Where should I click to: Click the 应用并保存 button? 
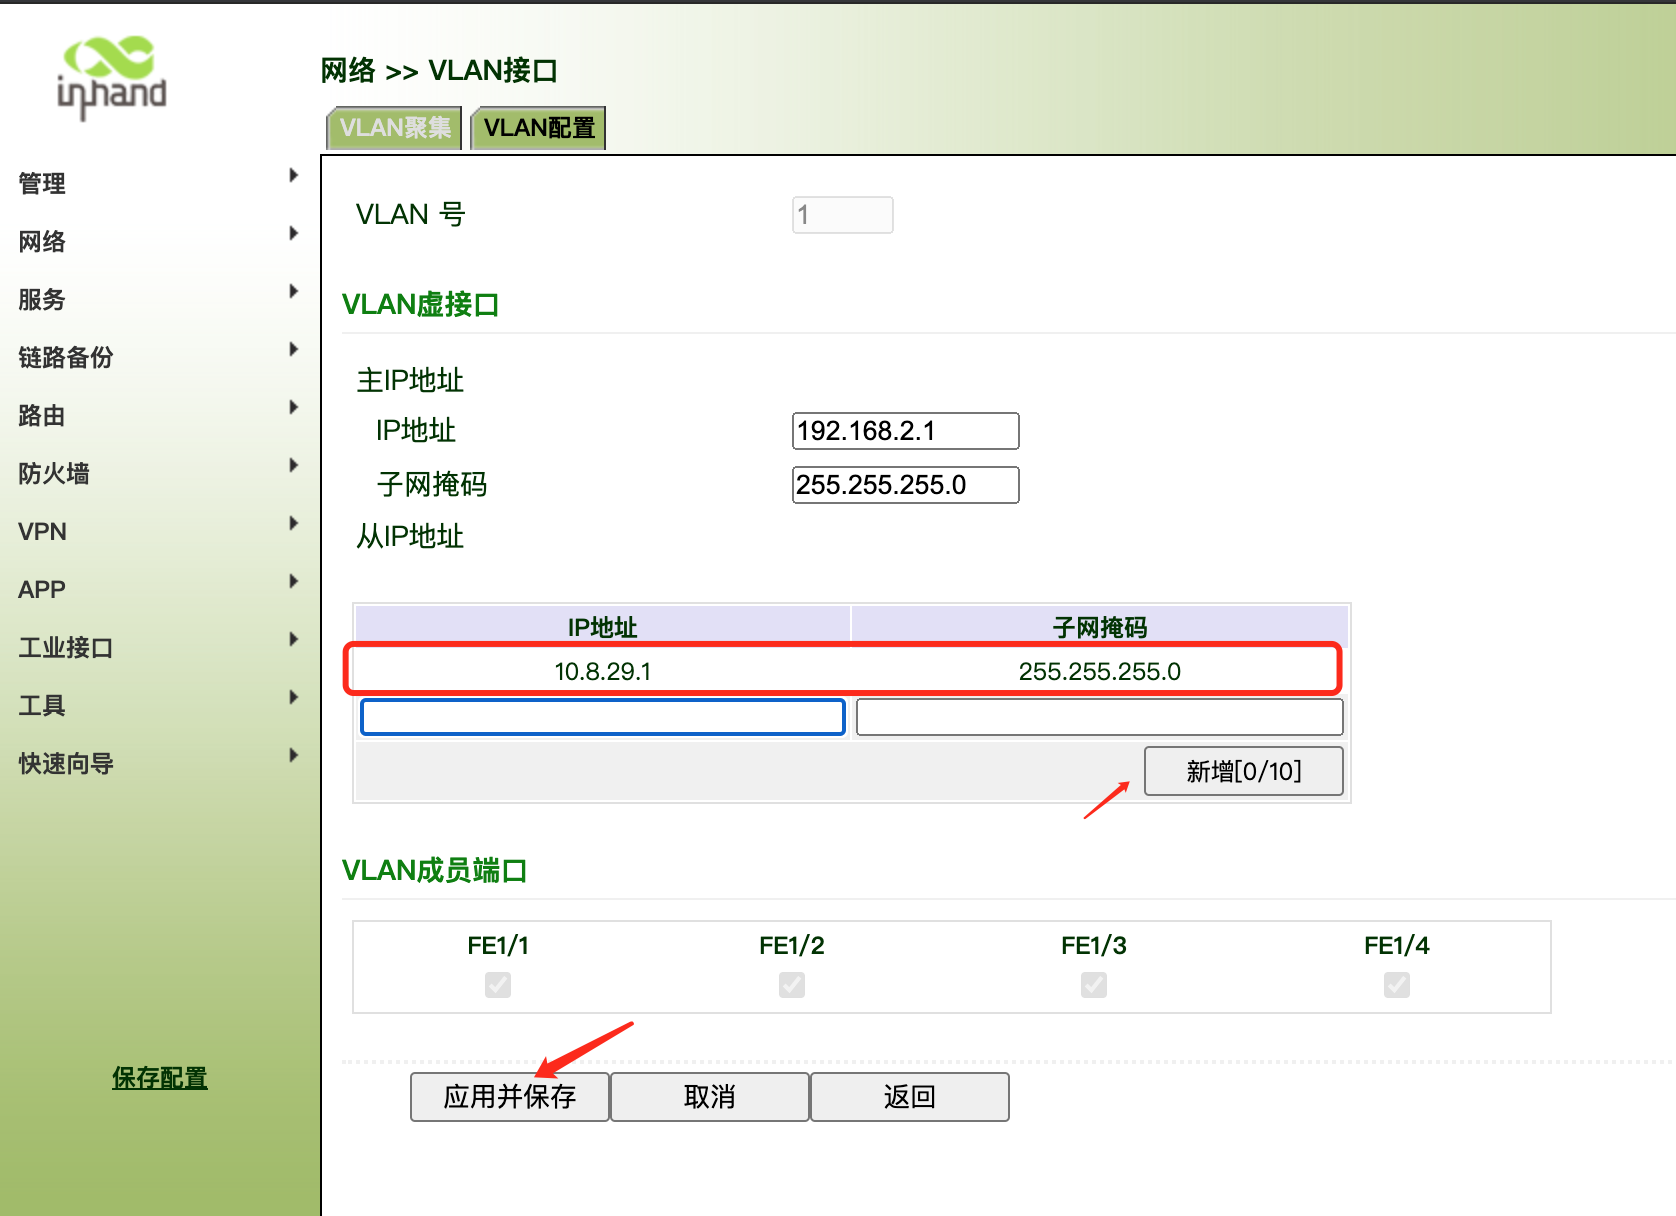coord(510,1097)
